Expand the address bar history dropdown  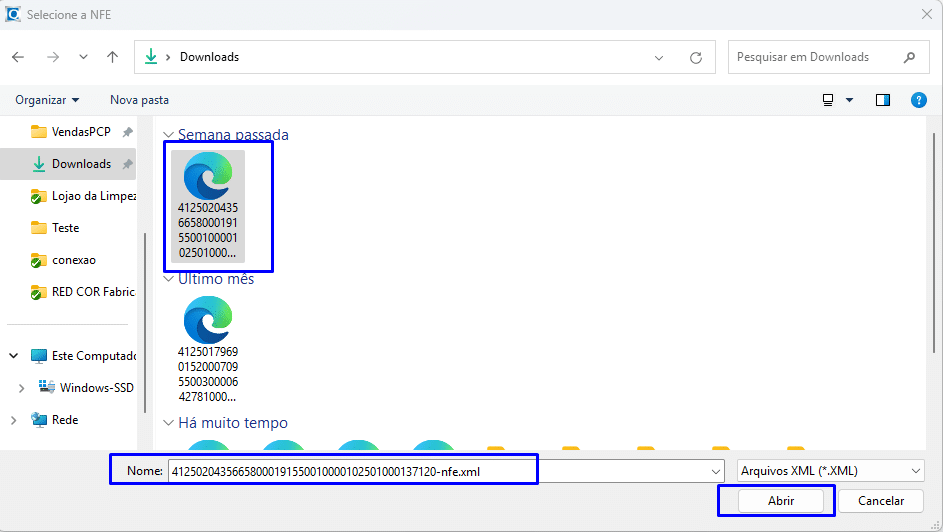(x=659, y=57)
